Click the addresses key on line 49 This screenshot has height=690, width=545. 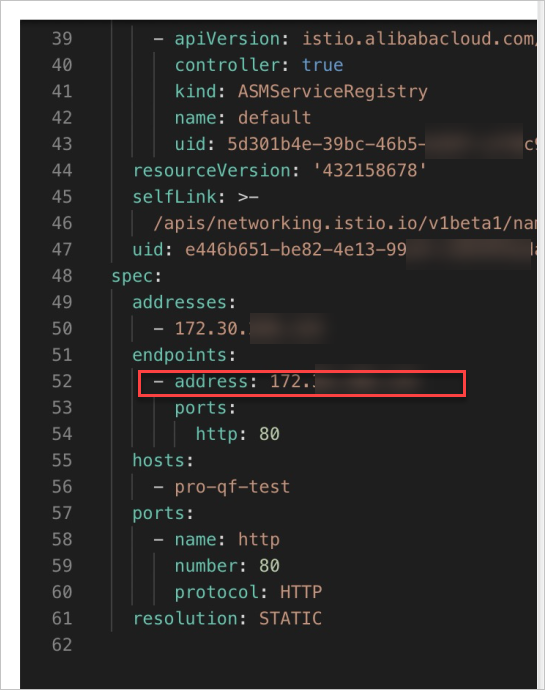click(179, 302)
